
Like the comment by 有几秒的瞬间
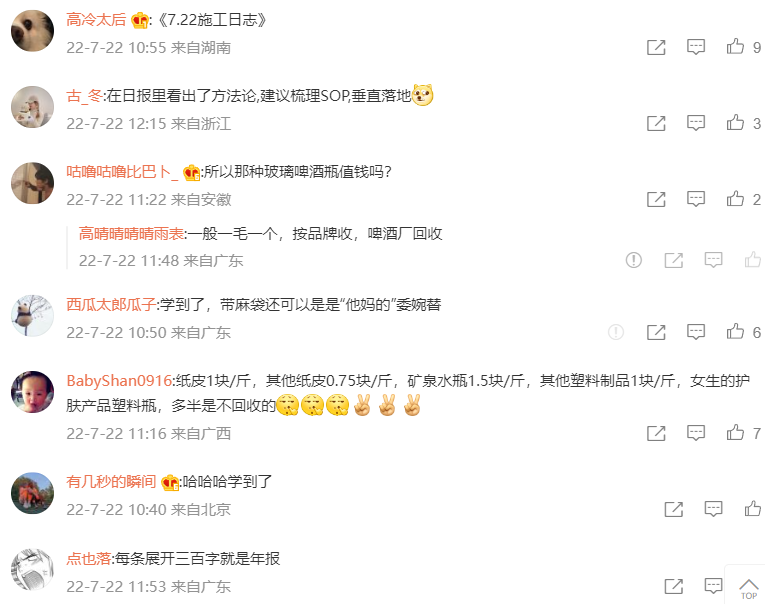coord(753,509)
